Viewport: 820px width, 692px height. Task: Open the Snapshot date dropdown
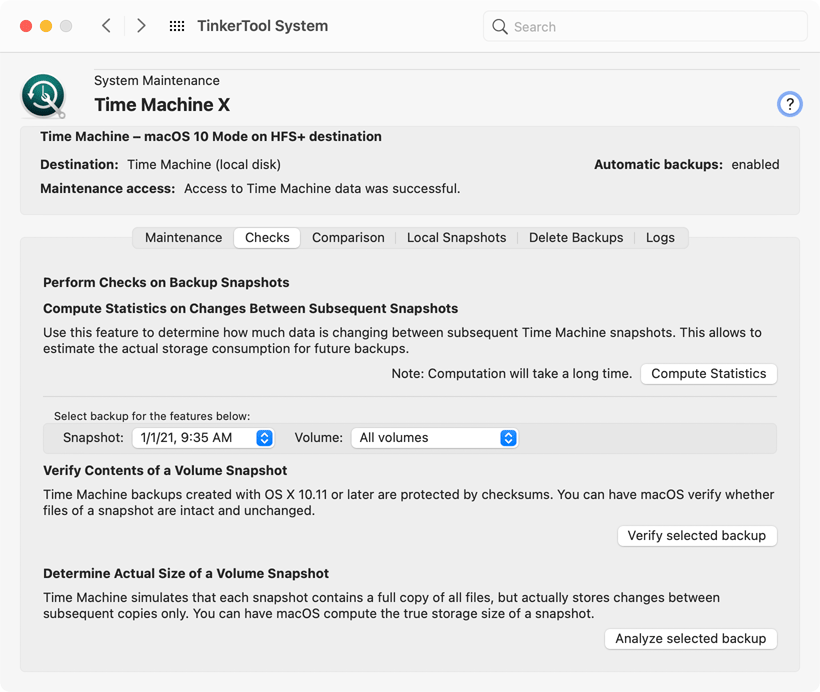click(x=203, y=438)
